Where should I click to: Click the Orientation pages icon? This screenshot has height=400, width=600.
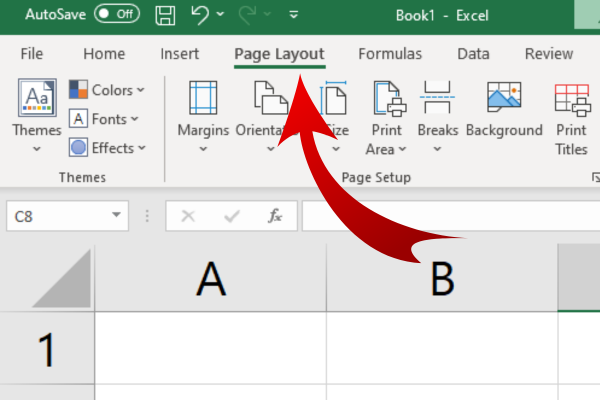(271, 98)
